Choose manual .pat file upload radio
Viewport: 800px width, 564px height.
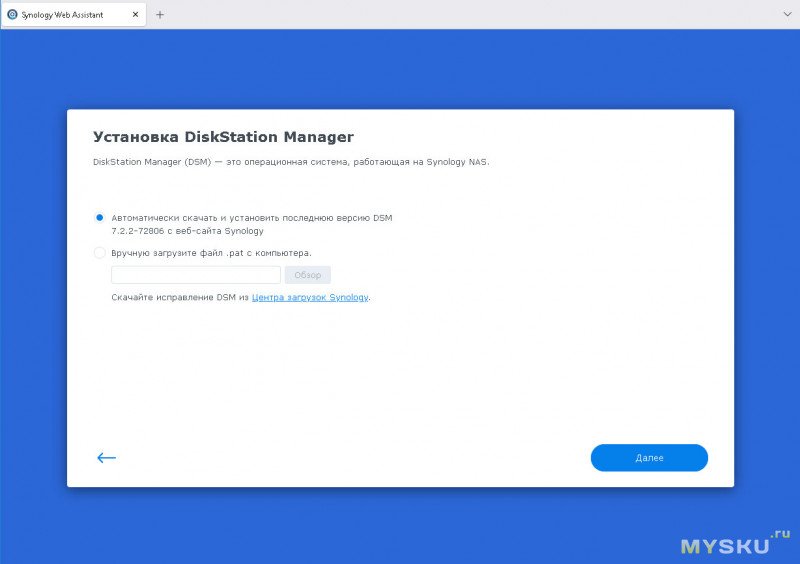(99, 253)
